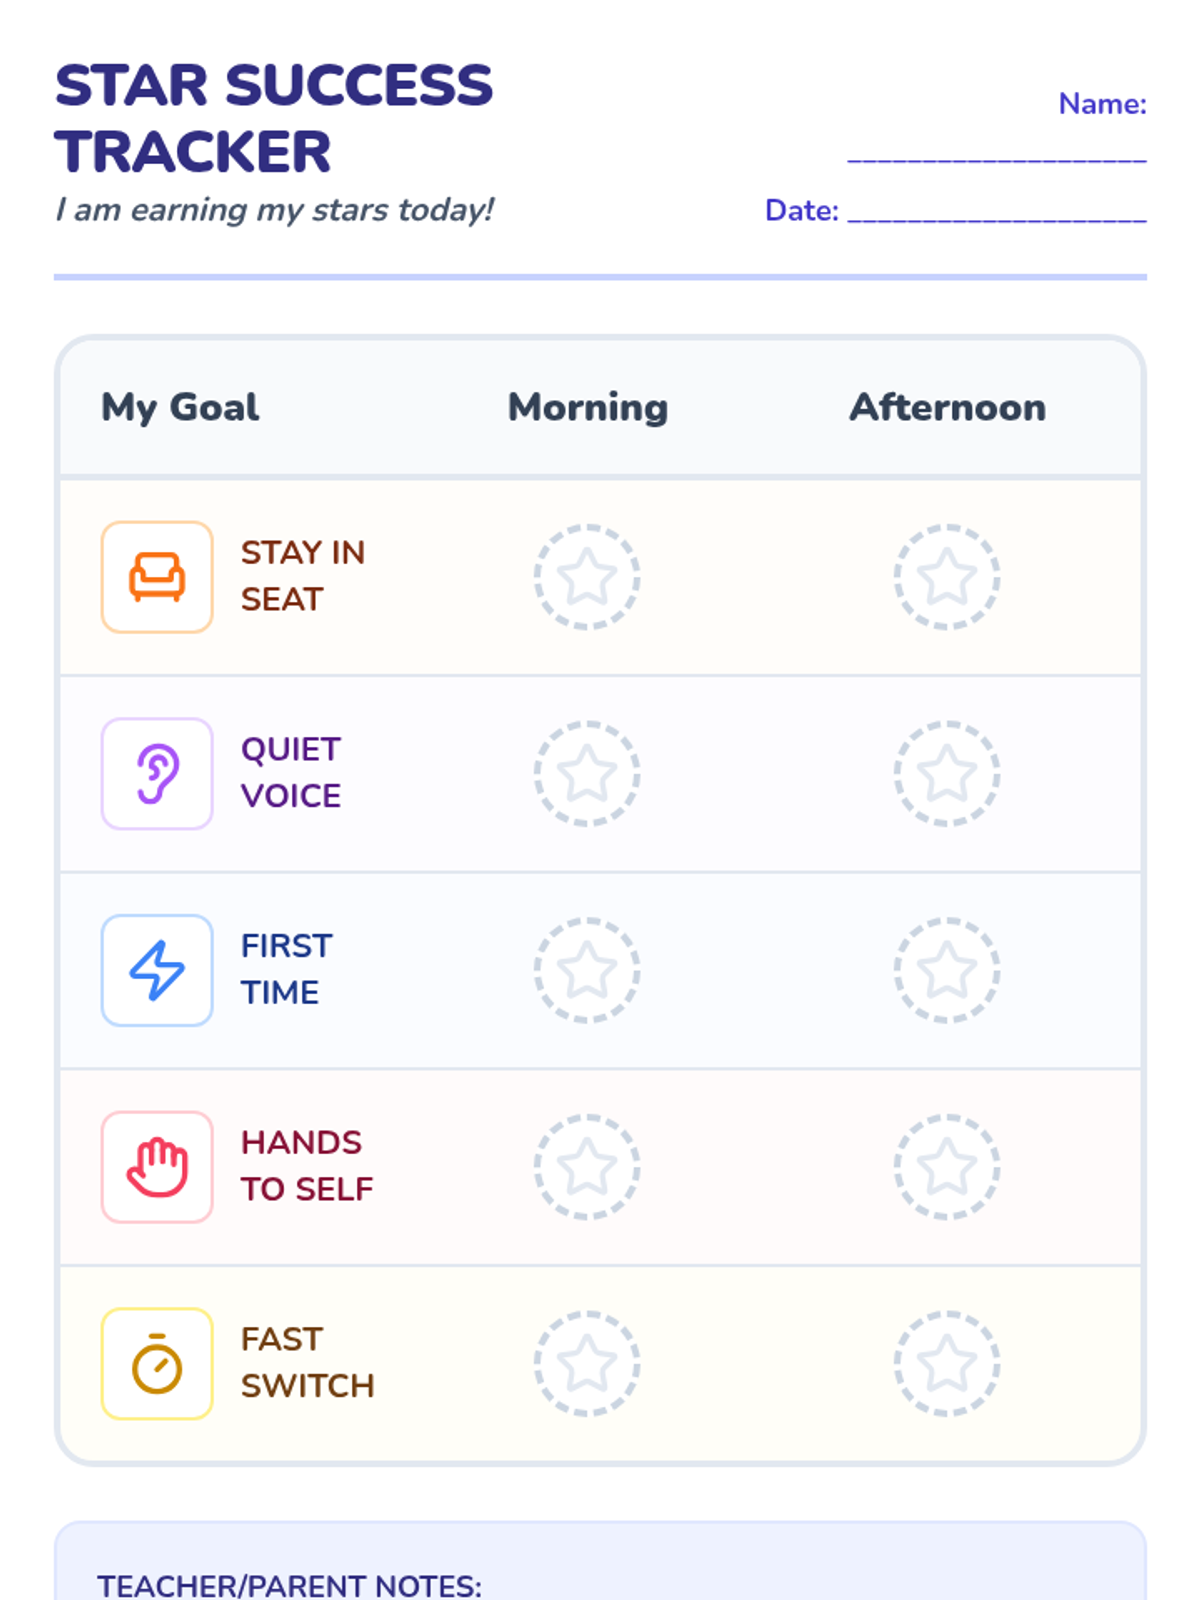Click the orange sofa Stay in Seat icon
Viewport: 1200px width, 1600px height.
[157, 577]
